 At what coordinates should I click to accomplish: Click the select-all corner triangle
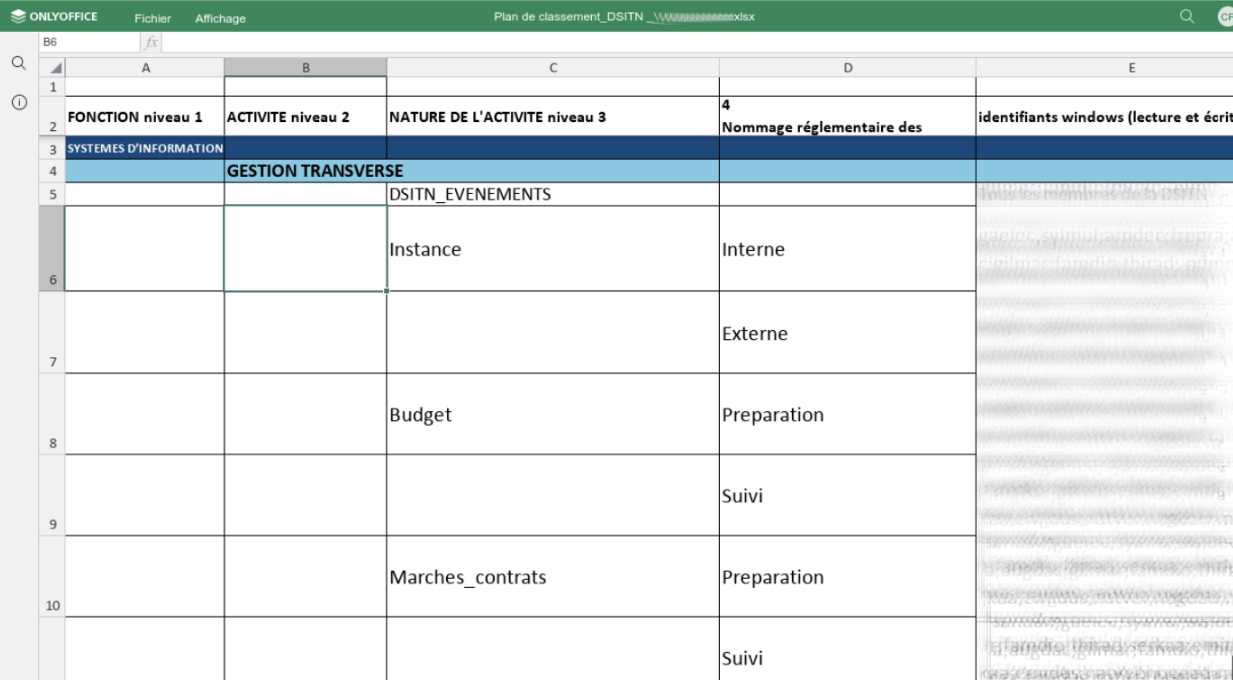[x=56, y=68]
